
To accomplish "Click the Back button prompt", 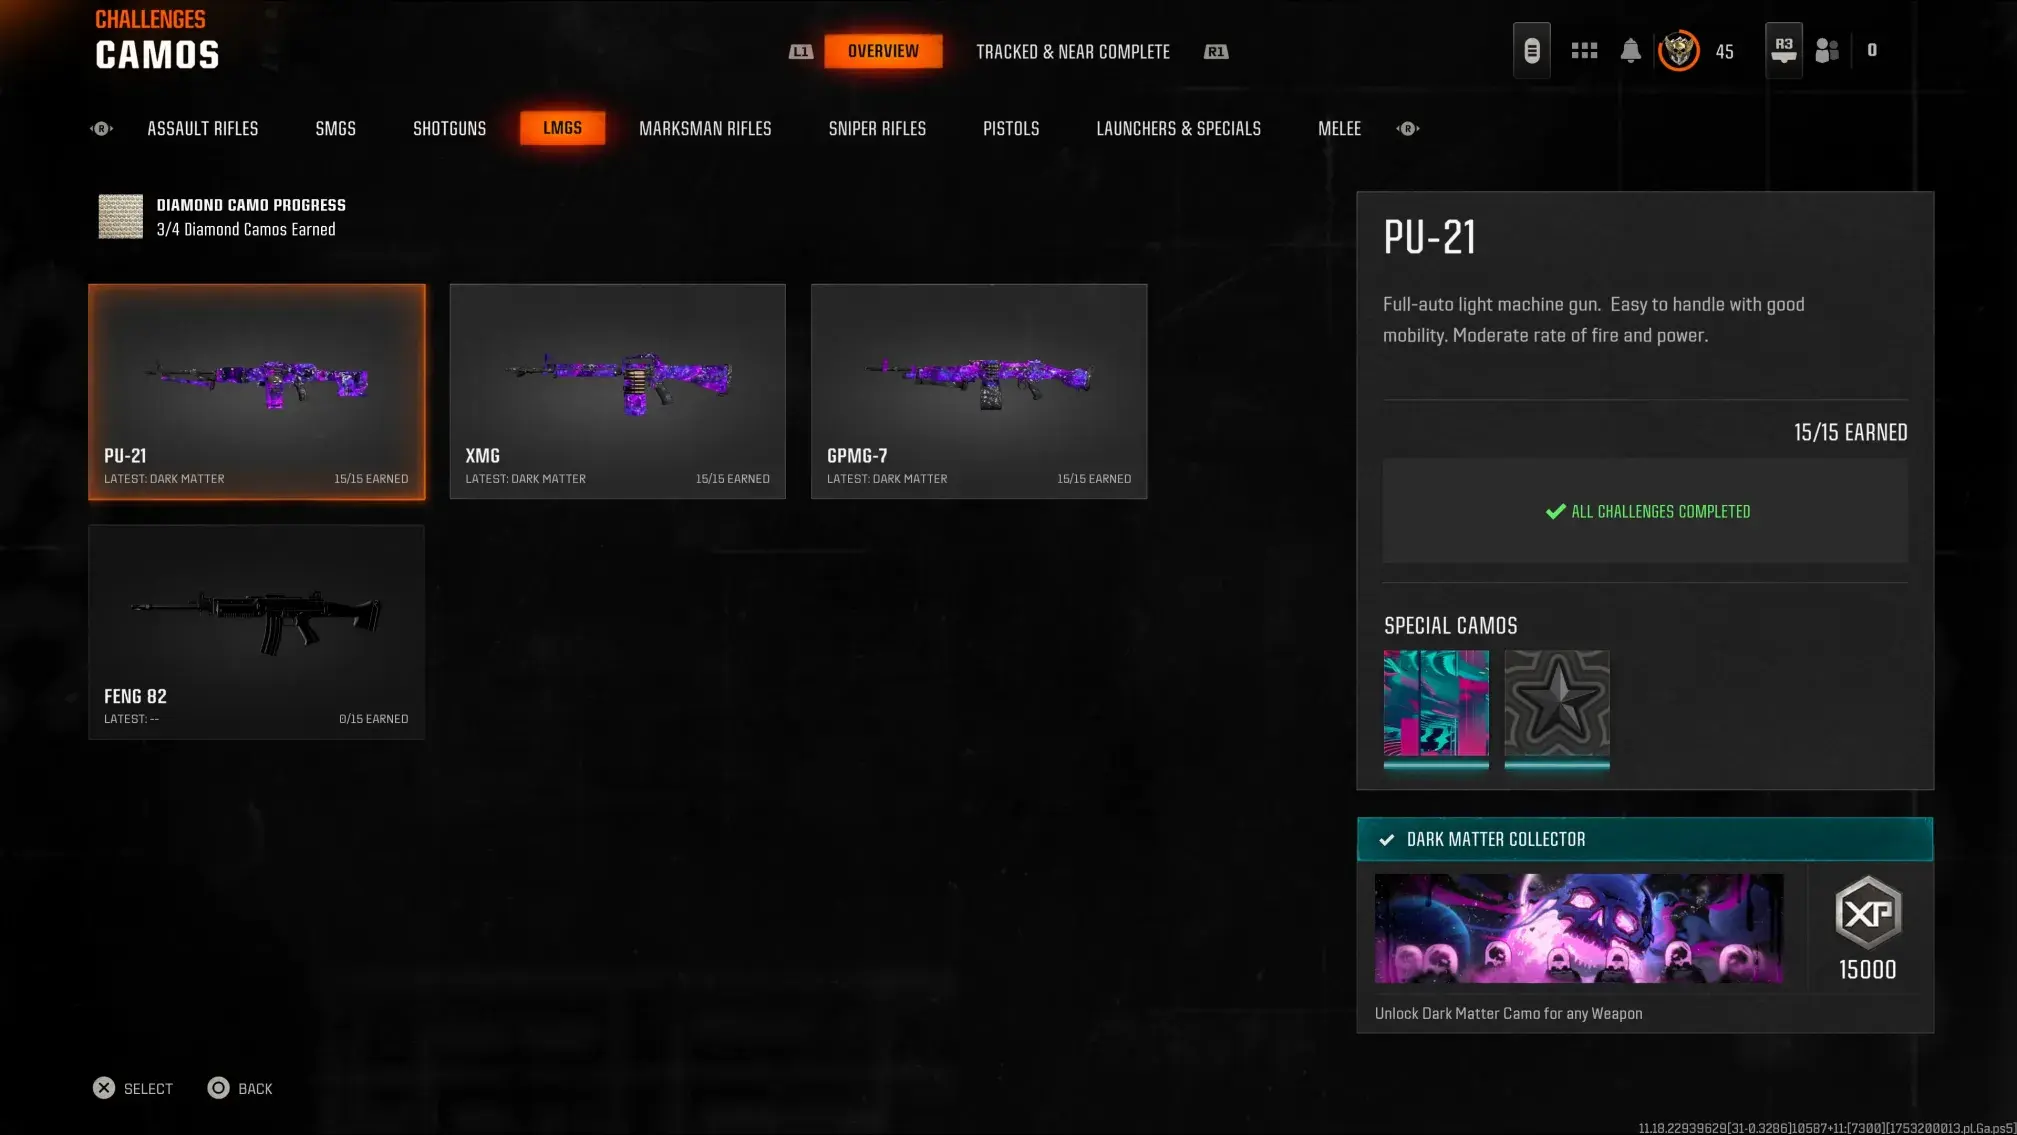I will (240, 1088).
